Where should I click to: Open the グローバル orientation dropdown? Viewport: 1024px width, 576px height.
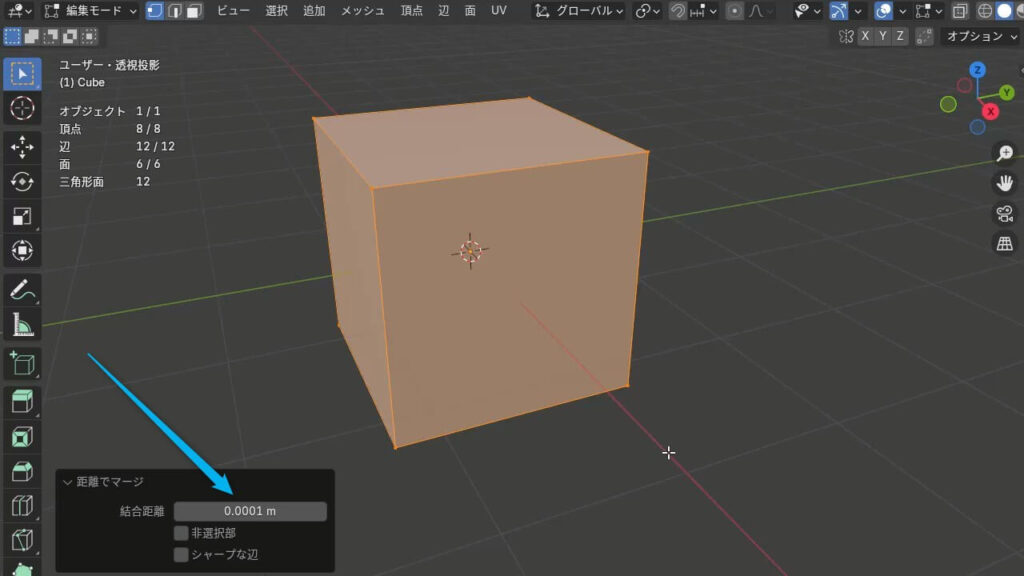point(579,11)
